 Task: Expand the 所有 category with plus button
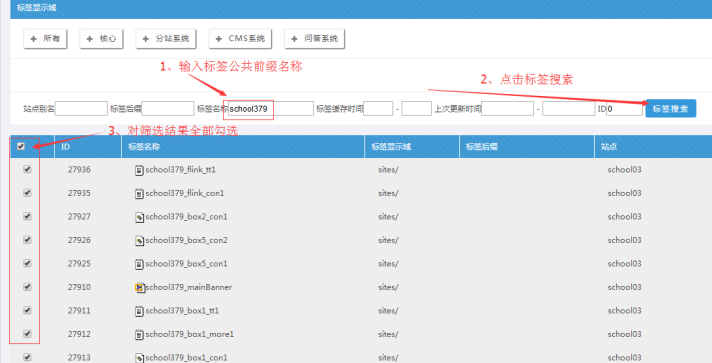(x=45, y=39)
